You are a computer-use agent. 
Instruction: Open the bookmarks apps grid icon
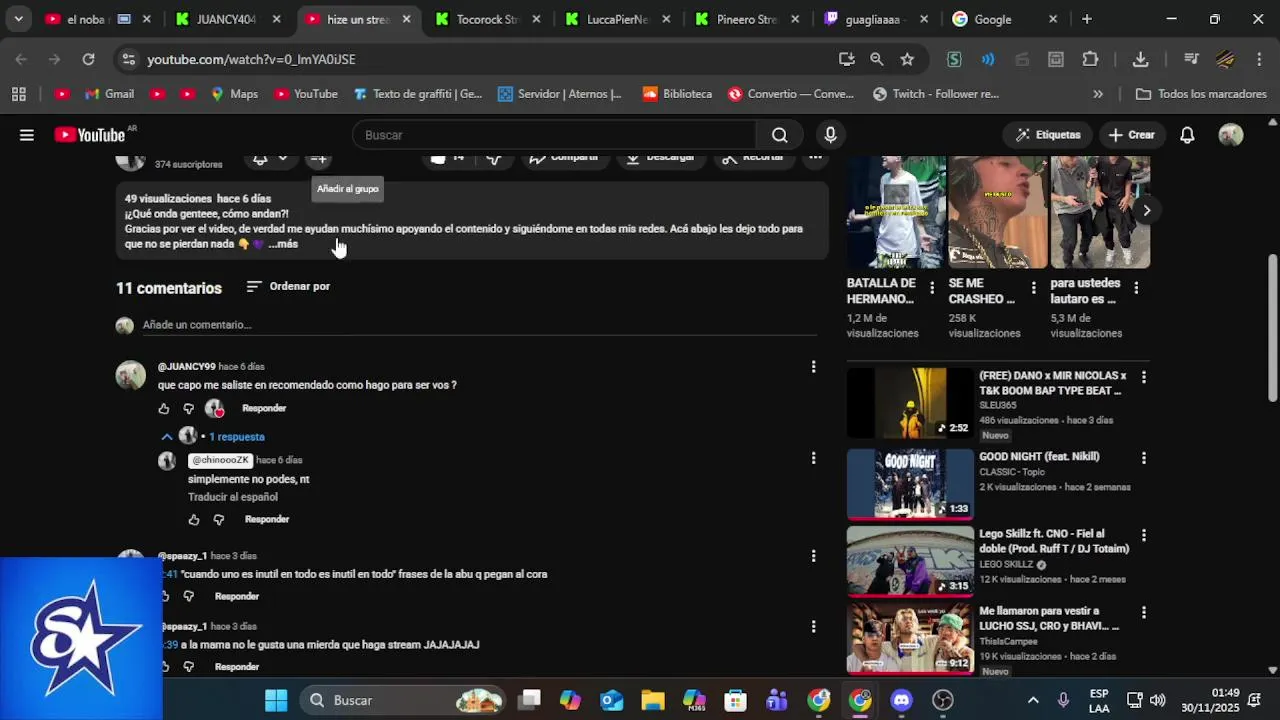[19, 94]
